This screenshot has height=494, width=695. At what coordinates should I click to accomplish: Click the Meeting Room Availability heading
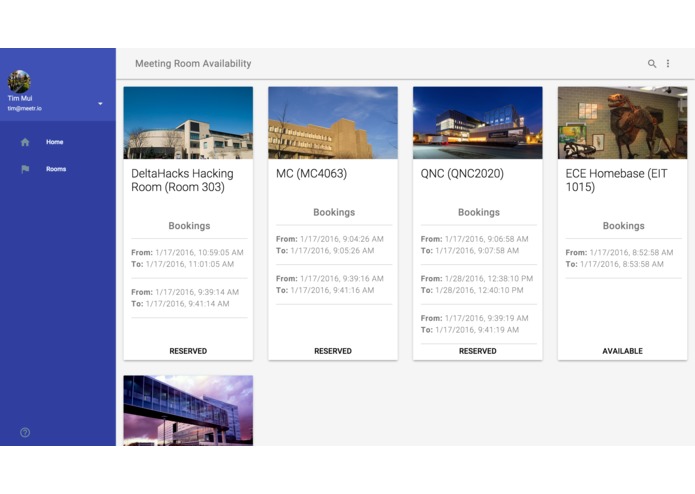[x=193, y=63]
